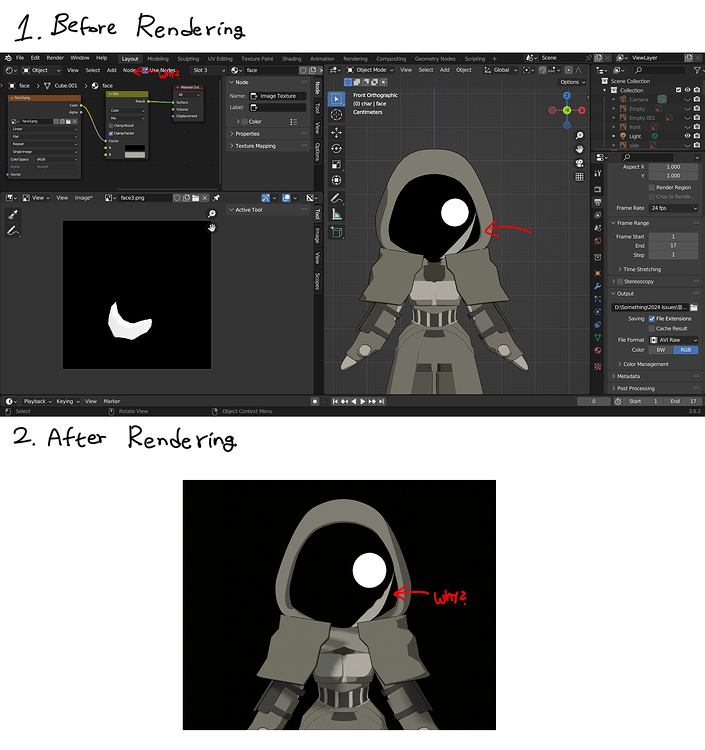Open the Object Mode dropdown in the viewport

(370, 70)
